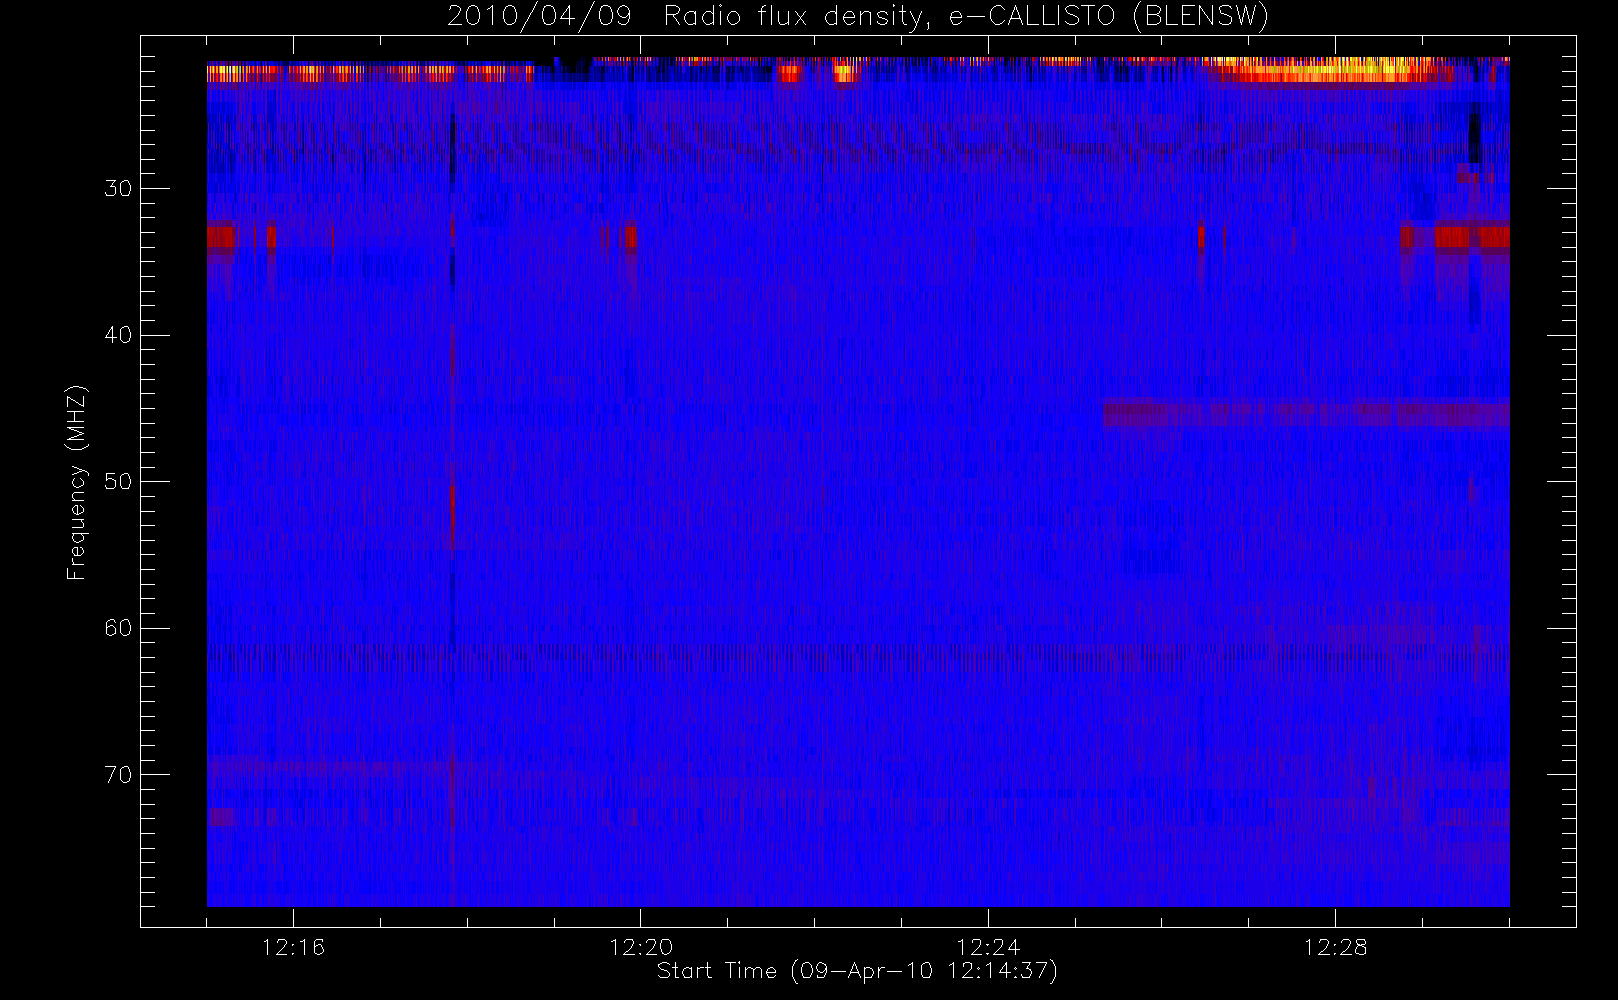Click the plot title with date 2010/04/09
Screen dimensions: 1618x1000
point(858,17)
